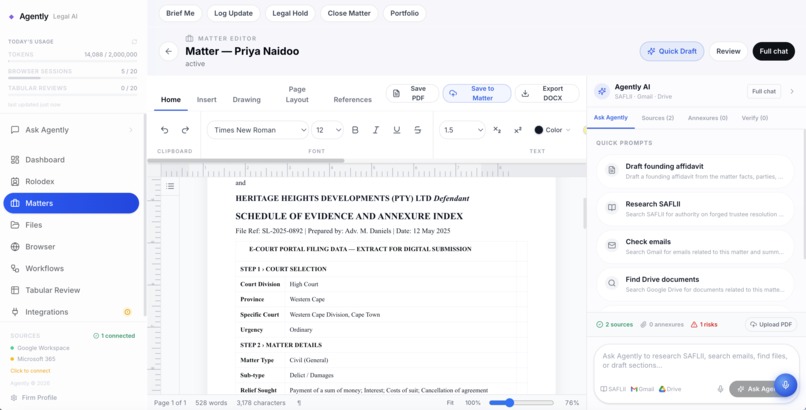
Task: Choose the Check emails quick prompt
Action: pos(695,247)
